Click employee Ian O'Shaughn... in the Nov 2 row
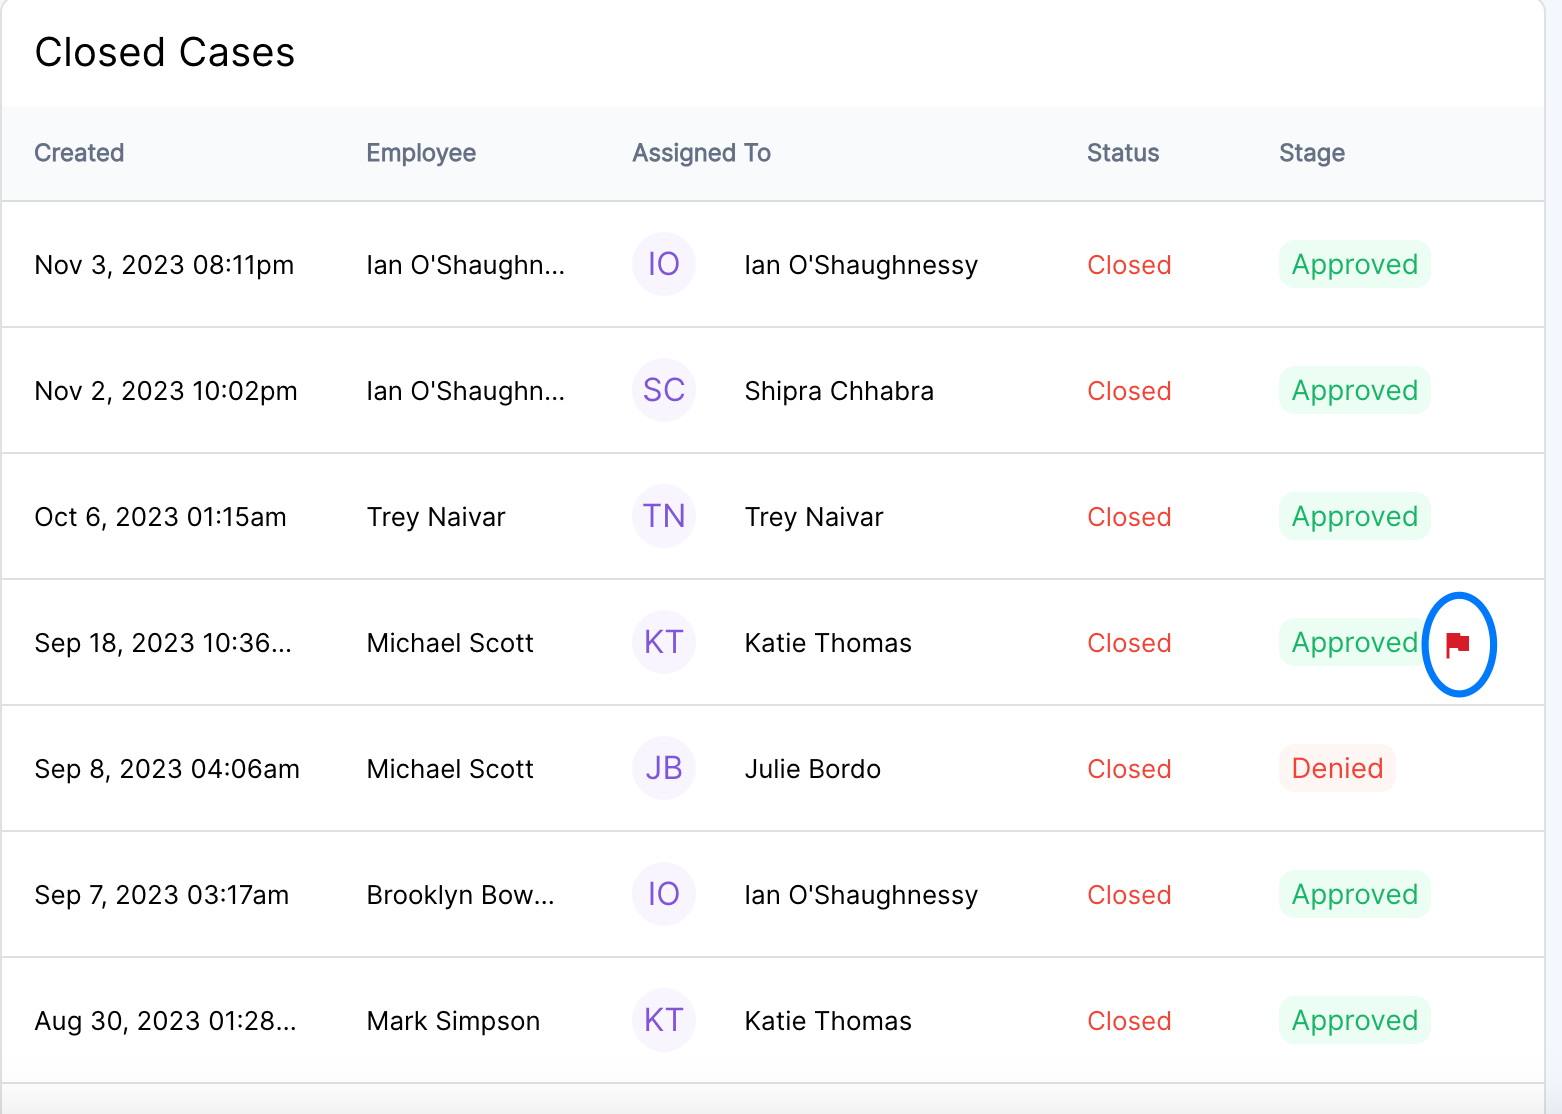The height and width of the screenshot is (1114, 1562). 465,391
